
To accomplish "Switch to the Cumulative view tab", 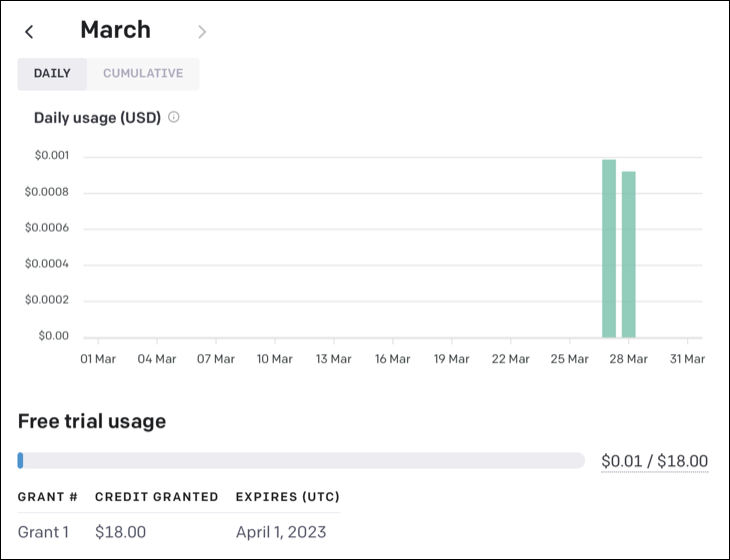I will coord(143,74).
